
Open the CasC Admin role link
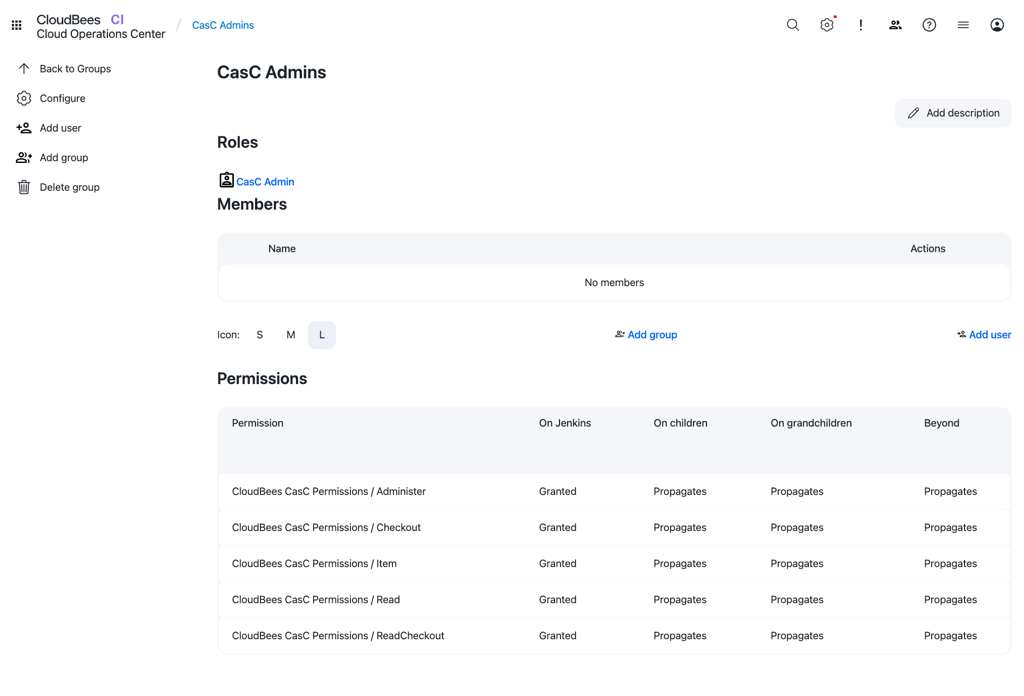coord(265,182)
